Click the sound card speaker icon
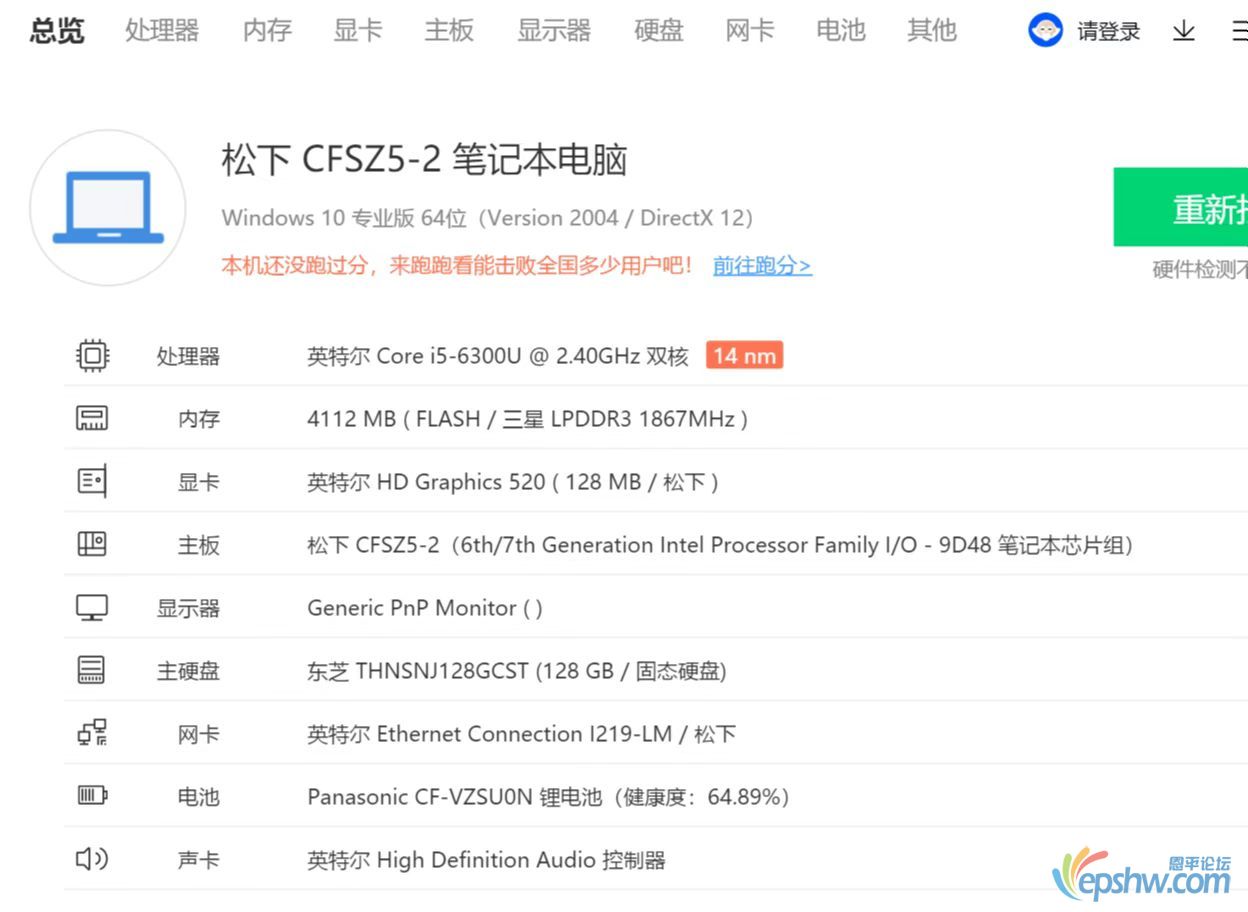Screen dimensions: 1248x912 click(92, 859)
